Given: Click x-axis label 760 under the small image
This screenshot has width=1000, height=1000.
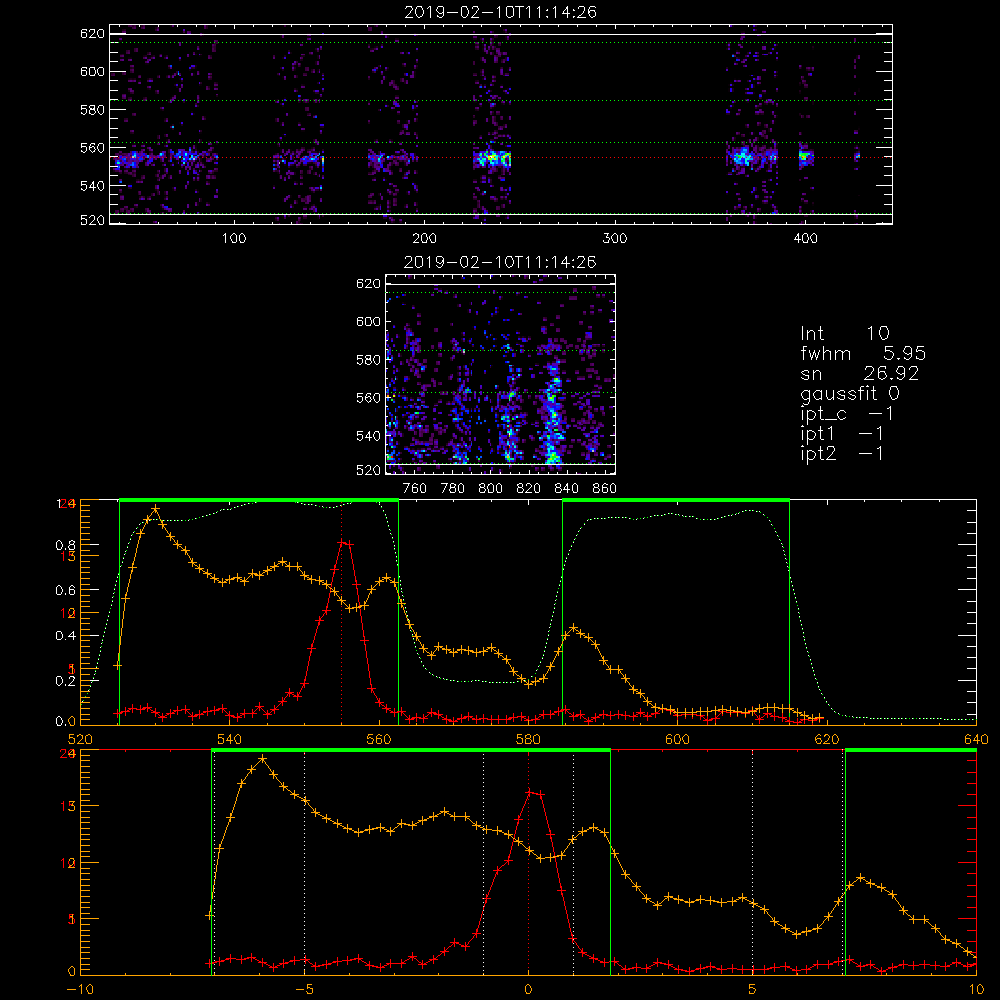Looking at the screenshot, I should click(415, 489).
